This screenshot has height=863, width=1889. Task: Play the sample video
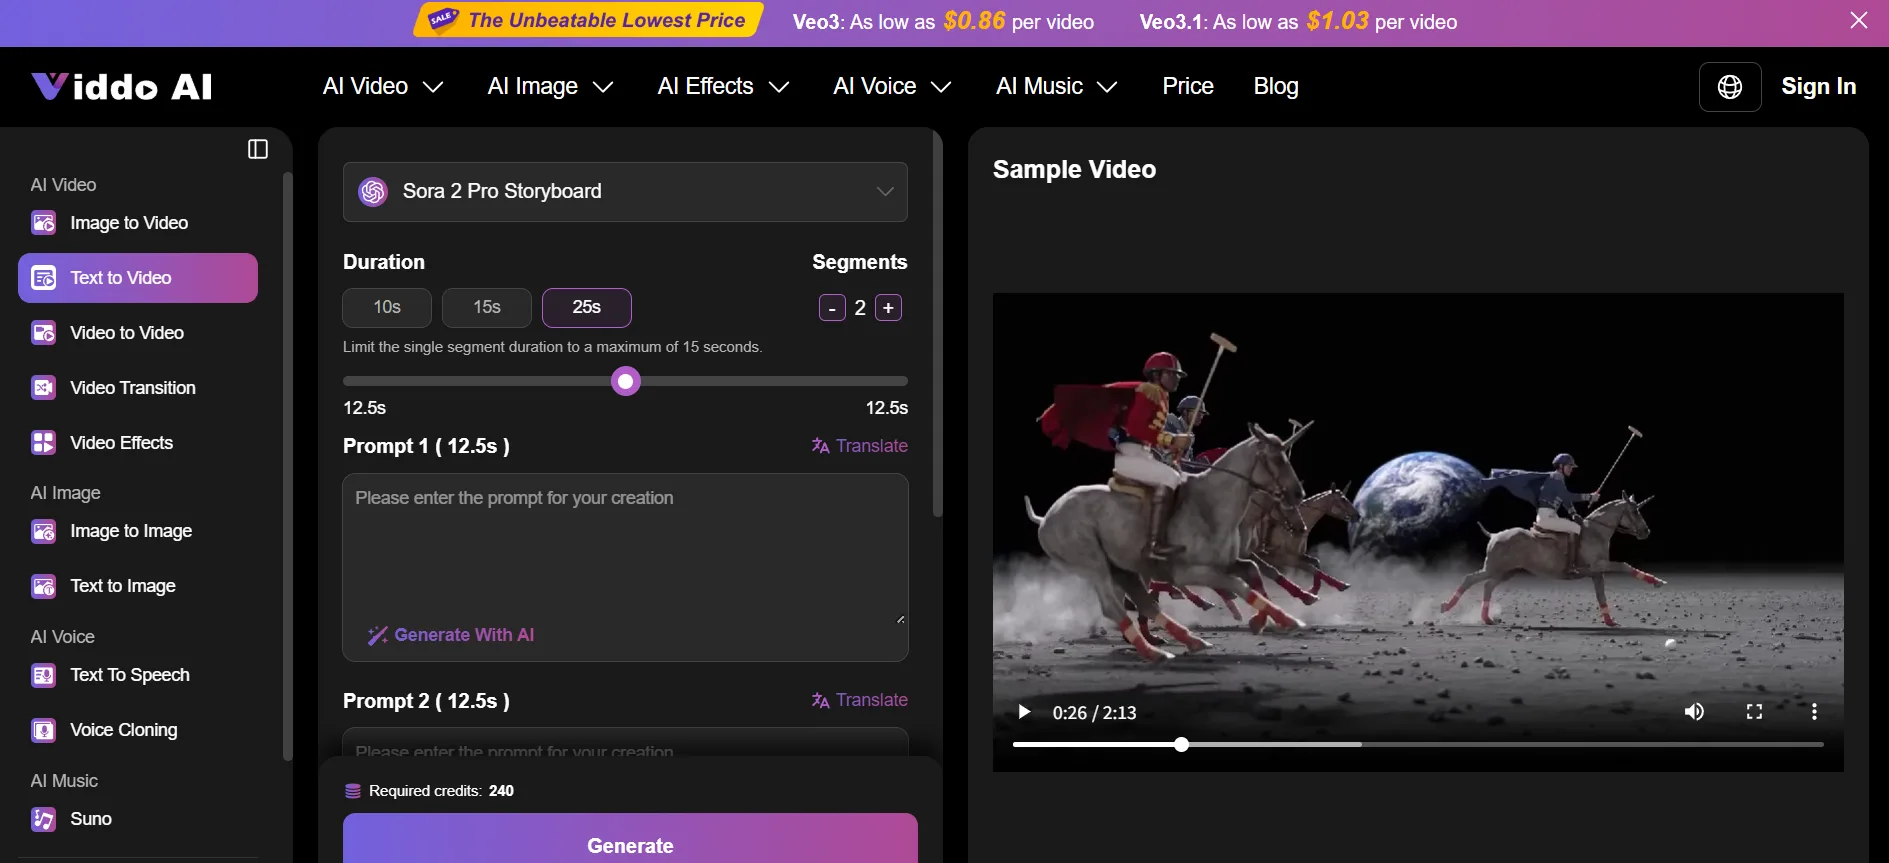(x=1023, y=712)
